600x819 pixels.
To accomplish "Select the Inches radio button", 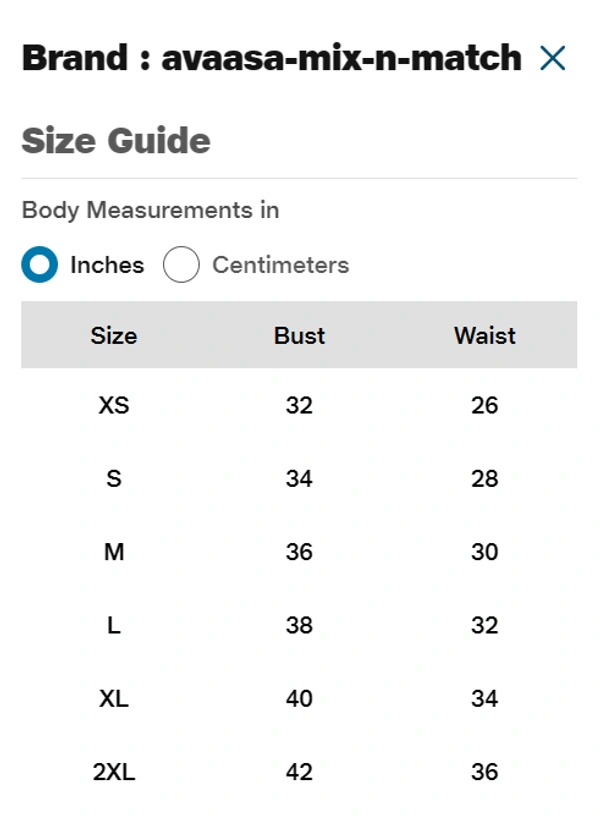I will pyautogui.click(x=40, y=265).
